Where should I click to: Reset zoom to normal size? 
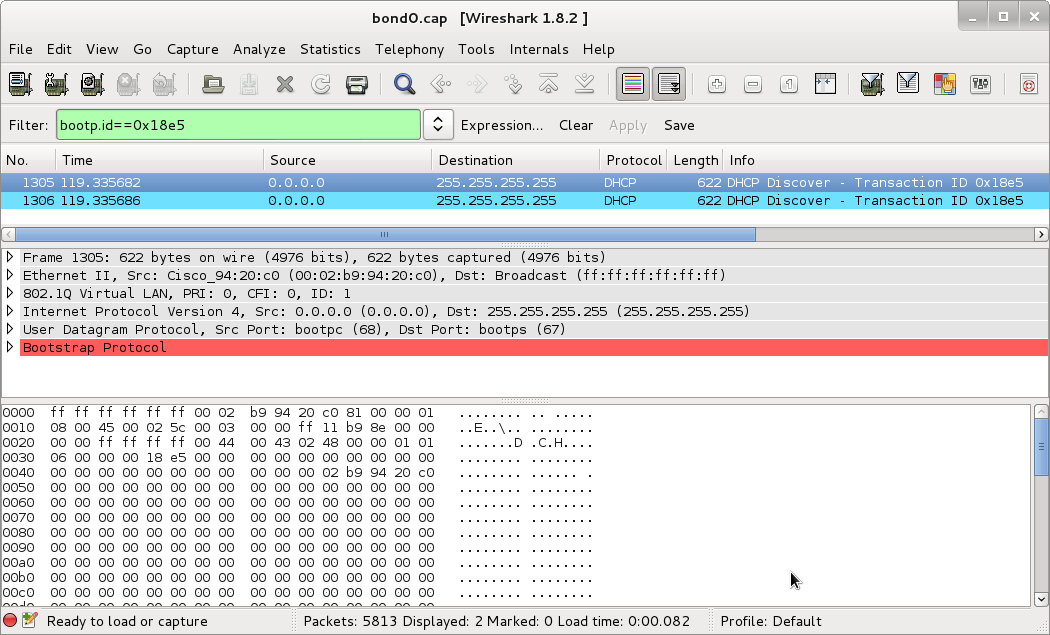790,84
